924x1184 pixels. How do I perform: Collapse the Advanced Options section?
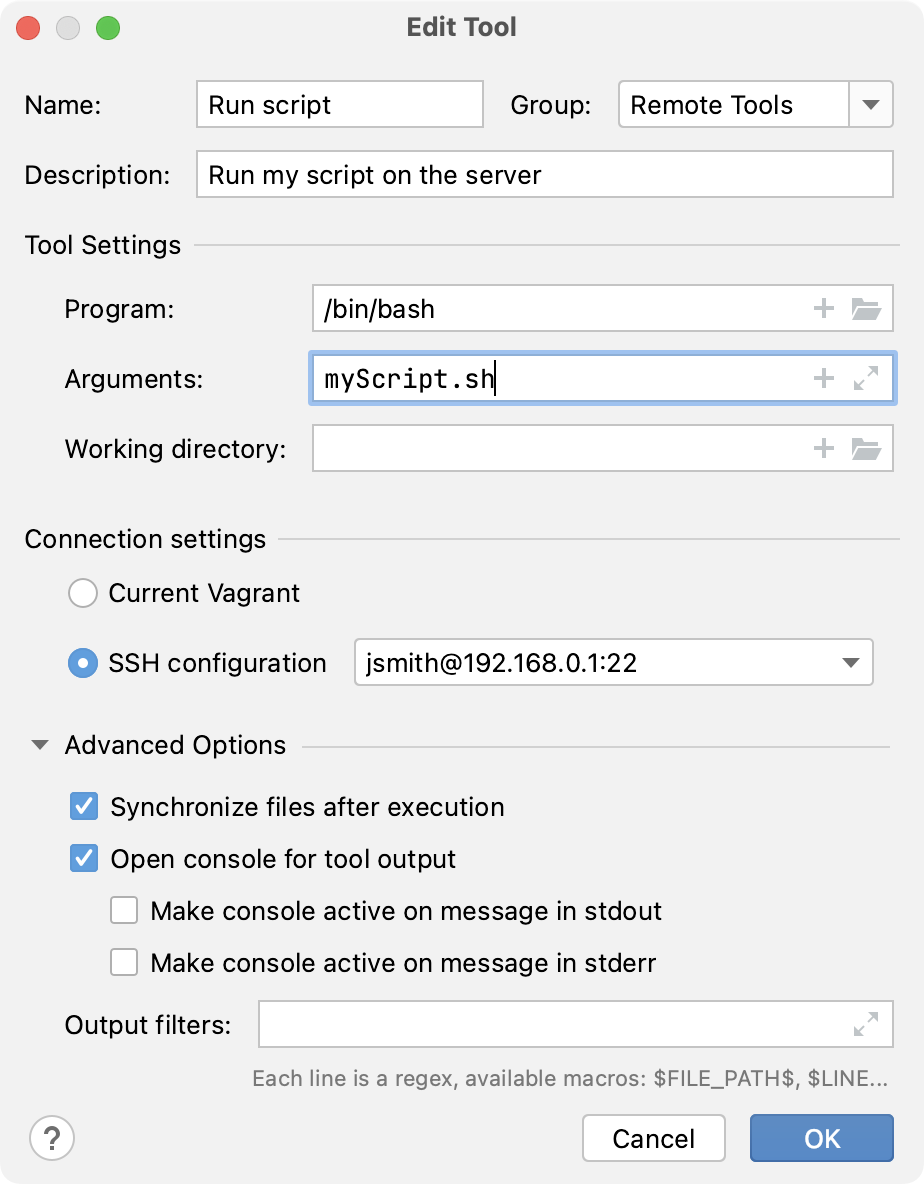pos(38,744)
